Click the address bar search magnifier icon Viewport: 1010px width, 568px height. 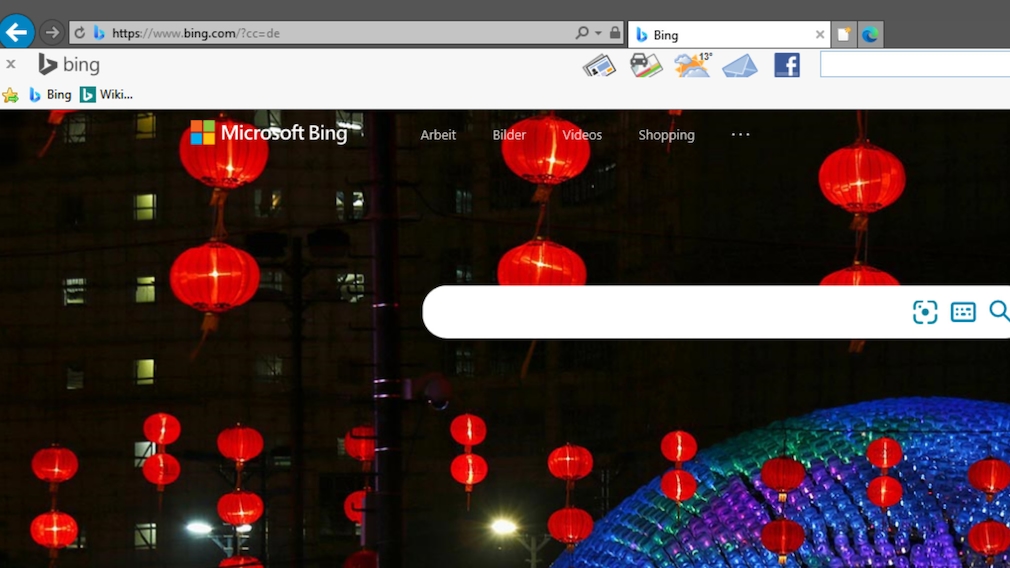(582, 33)
